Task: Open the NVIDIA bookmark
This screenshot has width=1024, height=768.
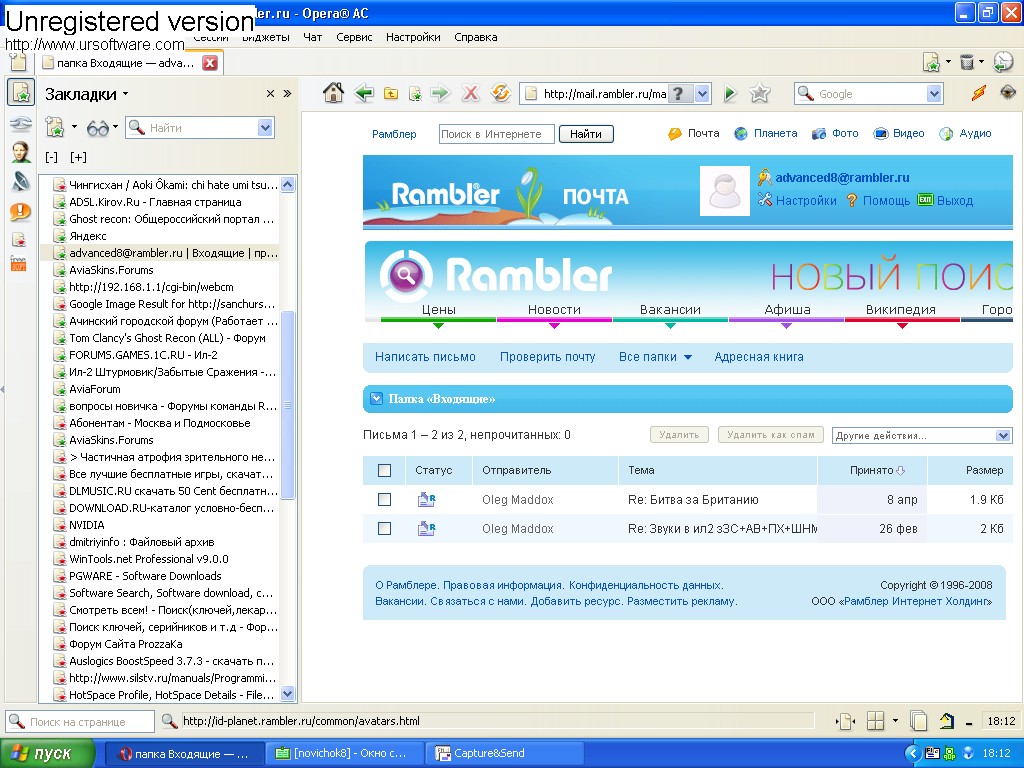Action: point(86,525)
